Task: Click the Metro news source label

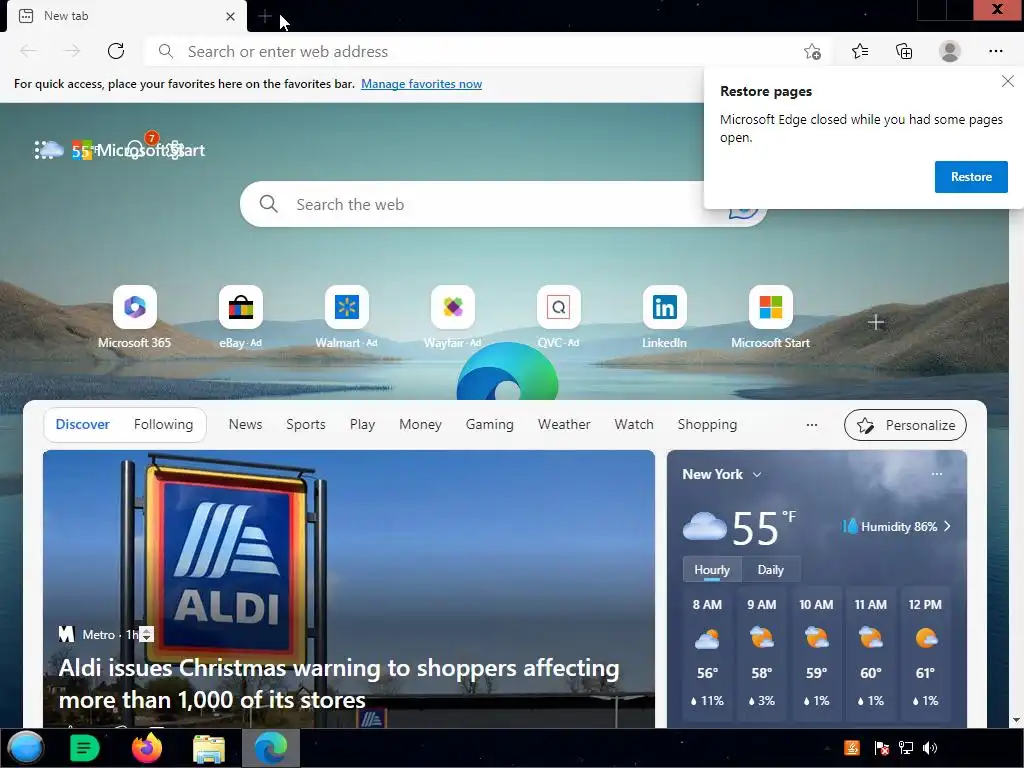Action: [98, 635]
